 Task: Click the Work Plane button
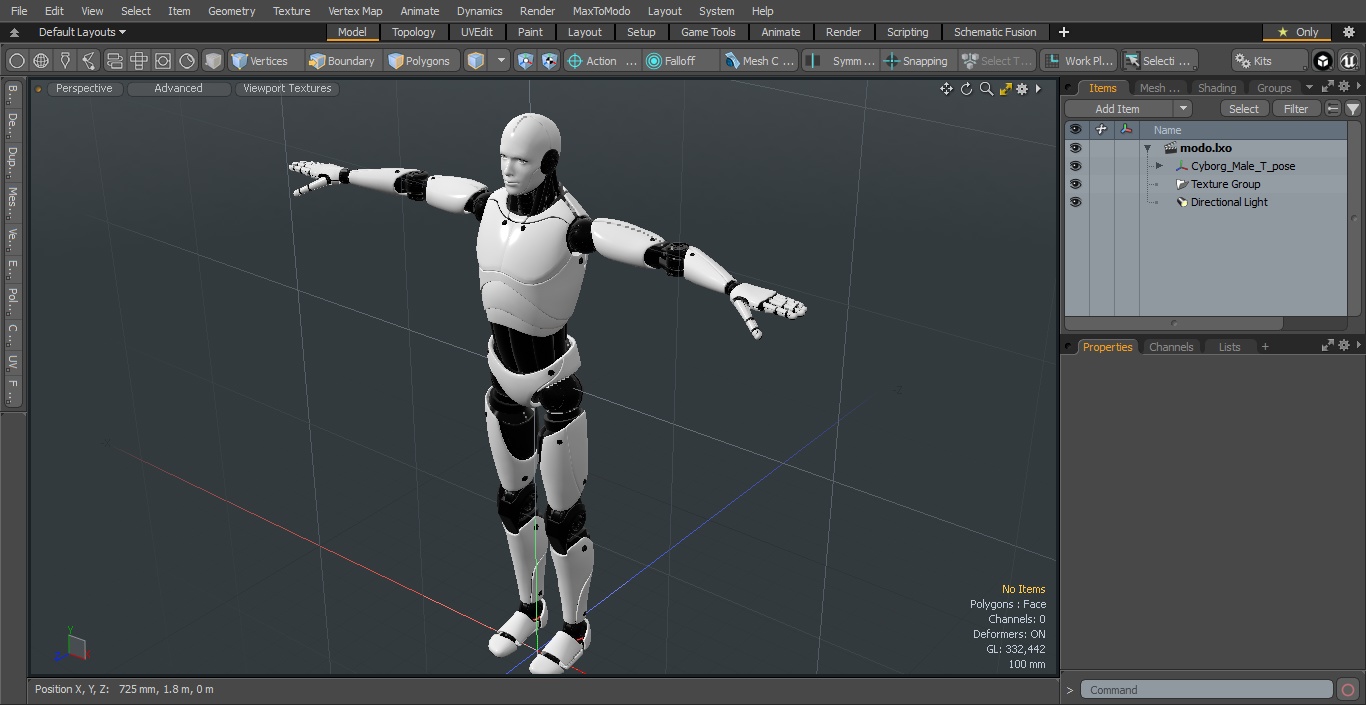pyautogui.click(x=1079, y=61)
